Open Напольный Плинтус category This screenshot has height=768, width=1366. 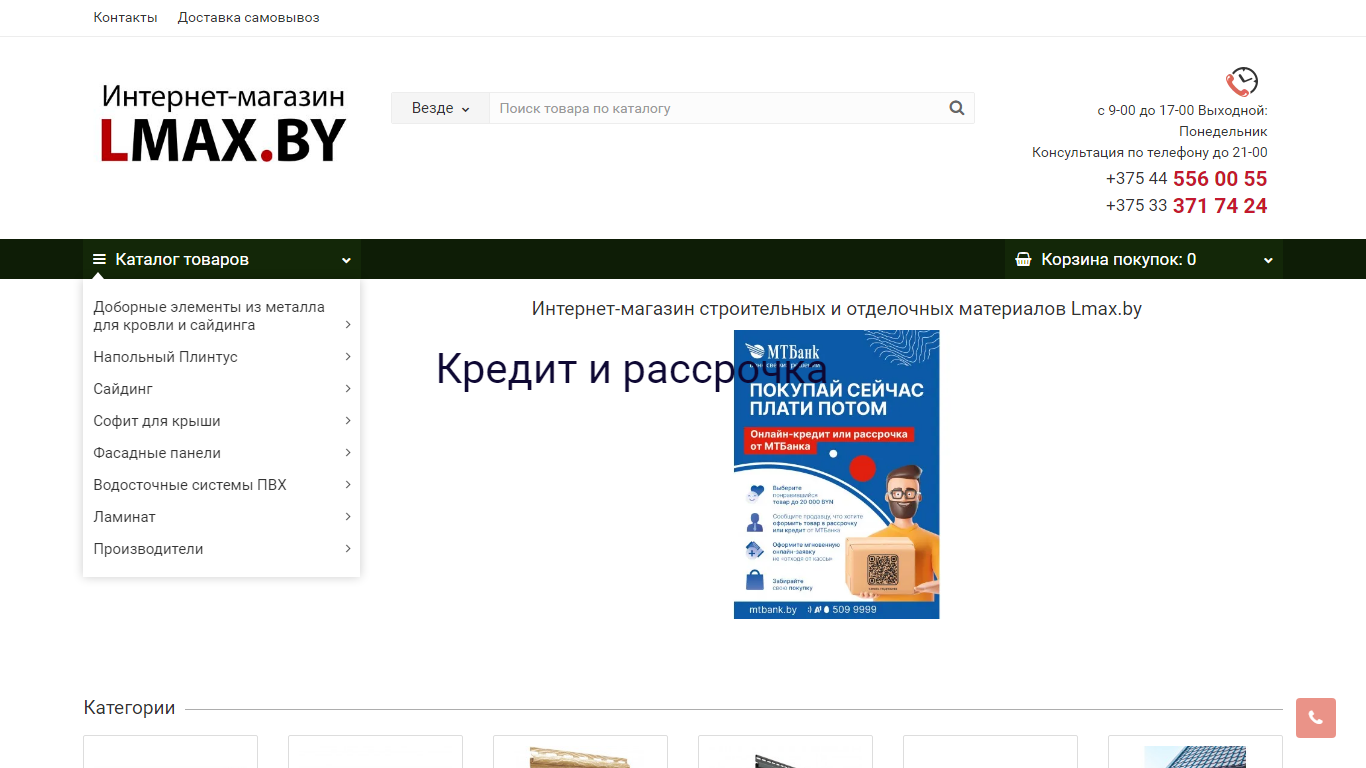pos(165,357)
